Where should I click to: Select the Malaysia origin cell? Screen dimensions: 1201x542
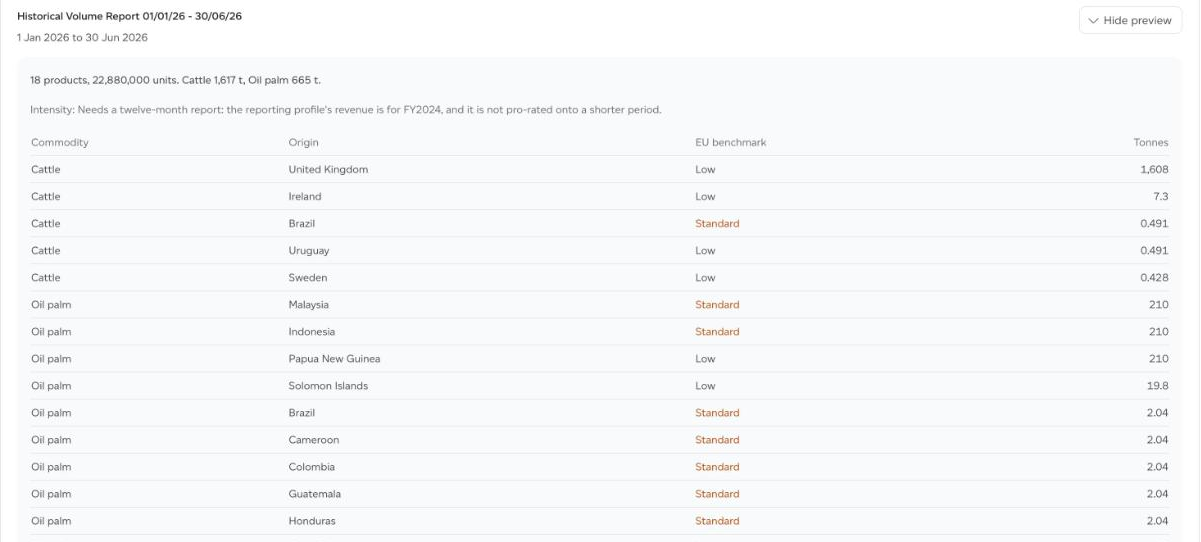click(309, 305)
